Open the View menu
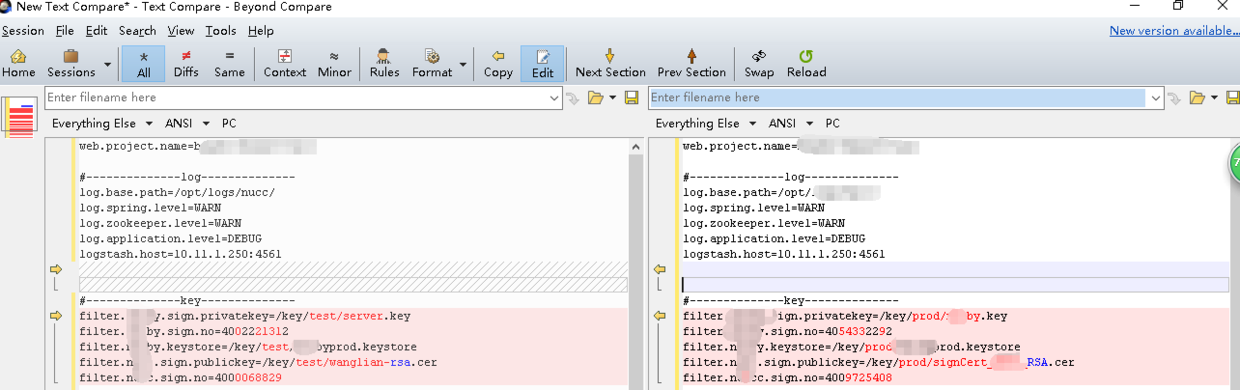The width and height of the screenshot is (1240, 390). pos(181,31)
